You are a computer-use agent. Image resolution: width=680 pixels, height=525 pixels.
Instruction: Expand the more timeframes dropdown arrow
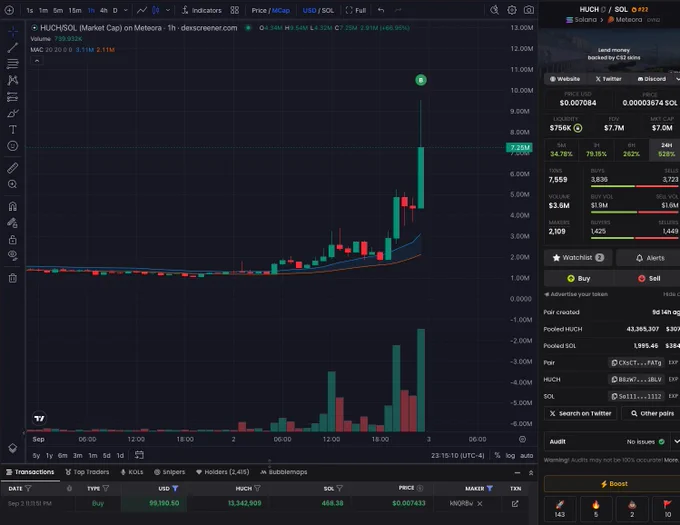(126, 10)
